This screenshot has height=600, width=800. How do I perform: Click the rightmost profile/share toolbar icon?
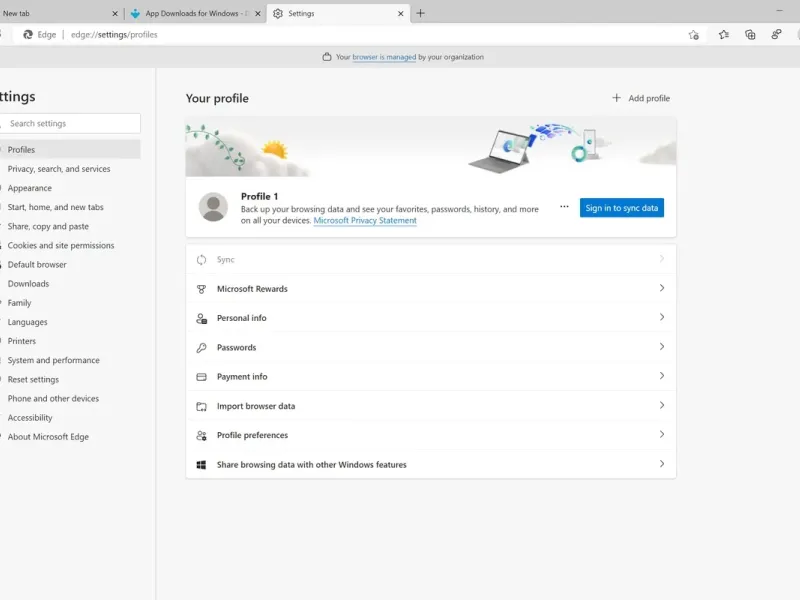point(776,35)
